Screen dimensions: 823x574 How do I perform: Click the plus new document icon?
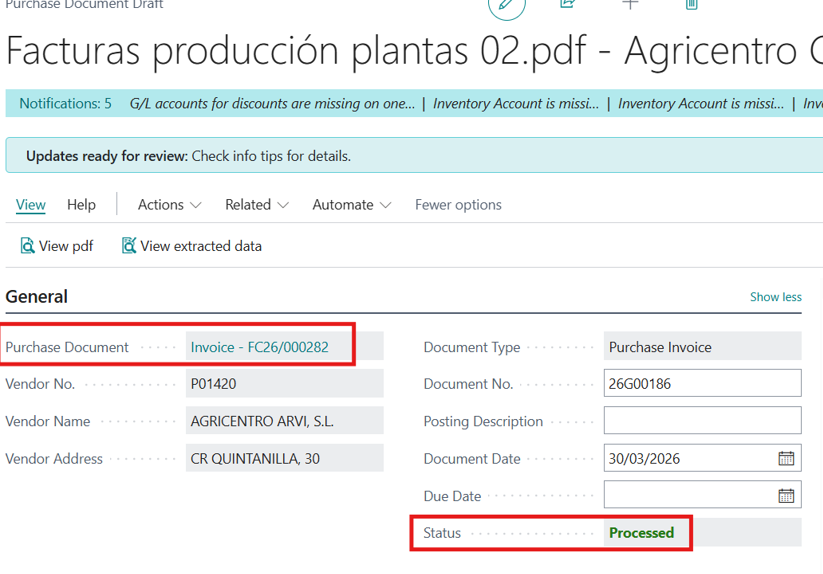[x=630, y=4]
